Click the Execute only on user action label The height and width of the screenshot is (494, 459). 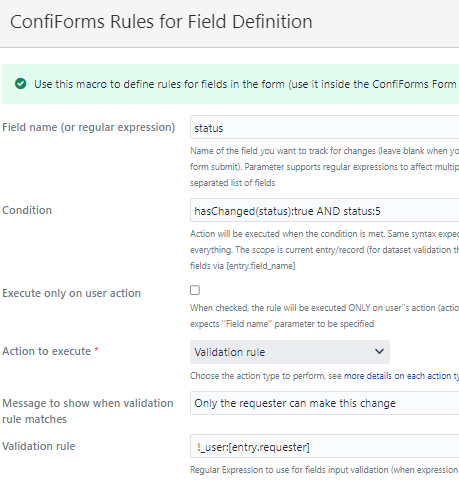pos(71,293)
